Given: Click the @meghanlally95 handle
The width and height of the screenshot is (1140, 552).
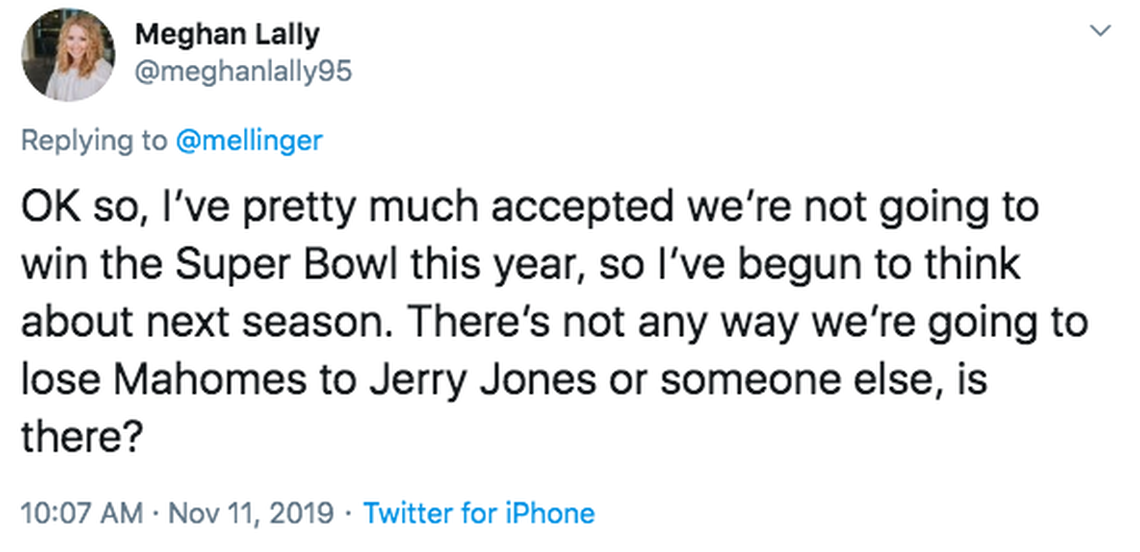Looking at the screenshot, I should click(x=243, y=72).
